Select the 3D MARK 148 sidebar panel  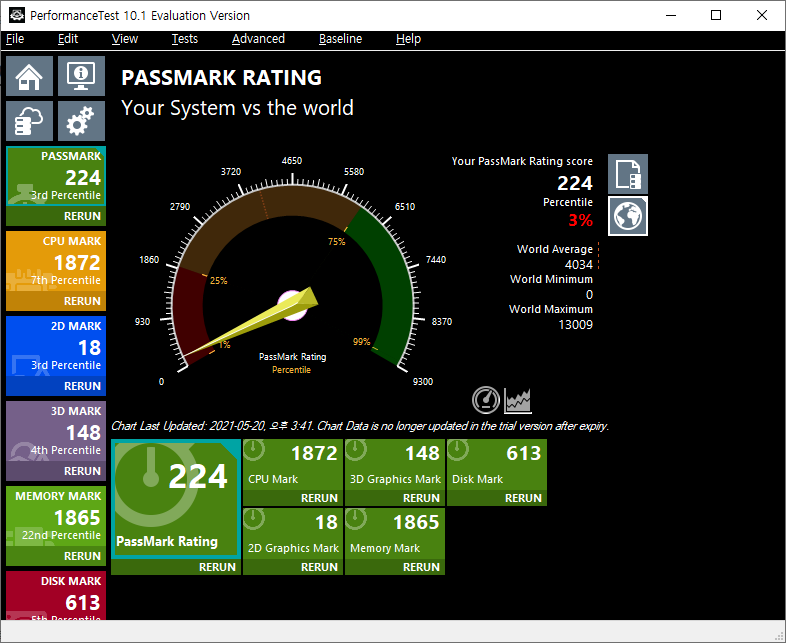pyautogui.click(x=56, y=431)
